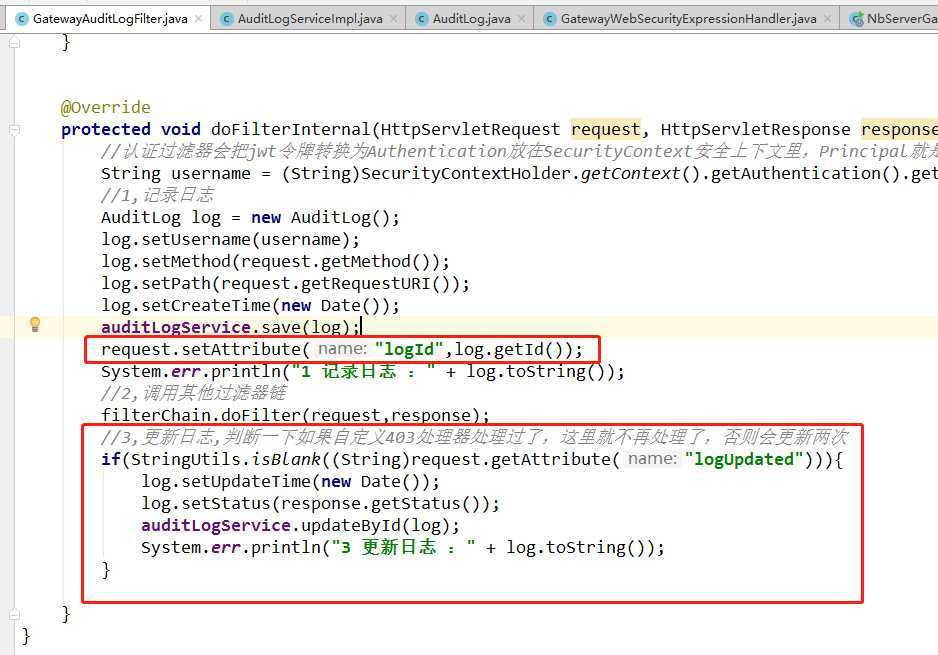The image size is (938, 655).
Task: Click the run-class icon on NbServerGa tab
Action: 857,19
